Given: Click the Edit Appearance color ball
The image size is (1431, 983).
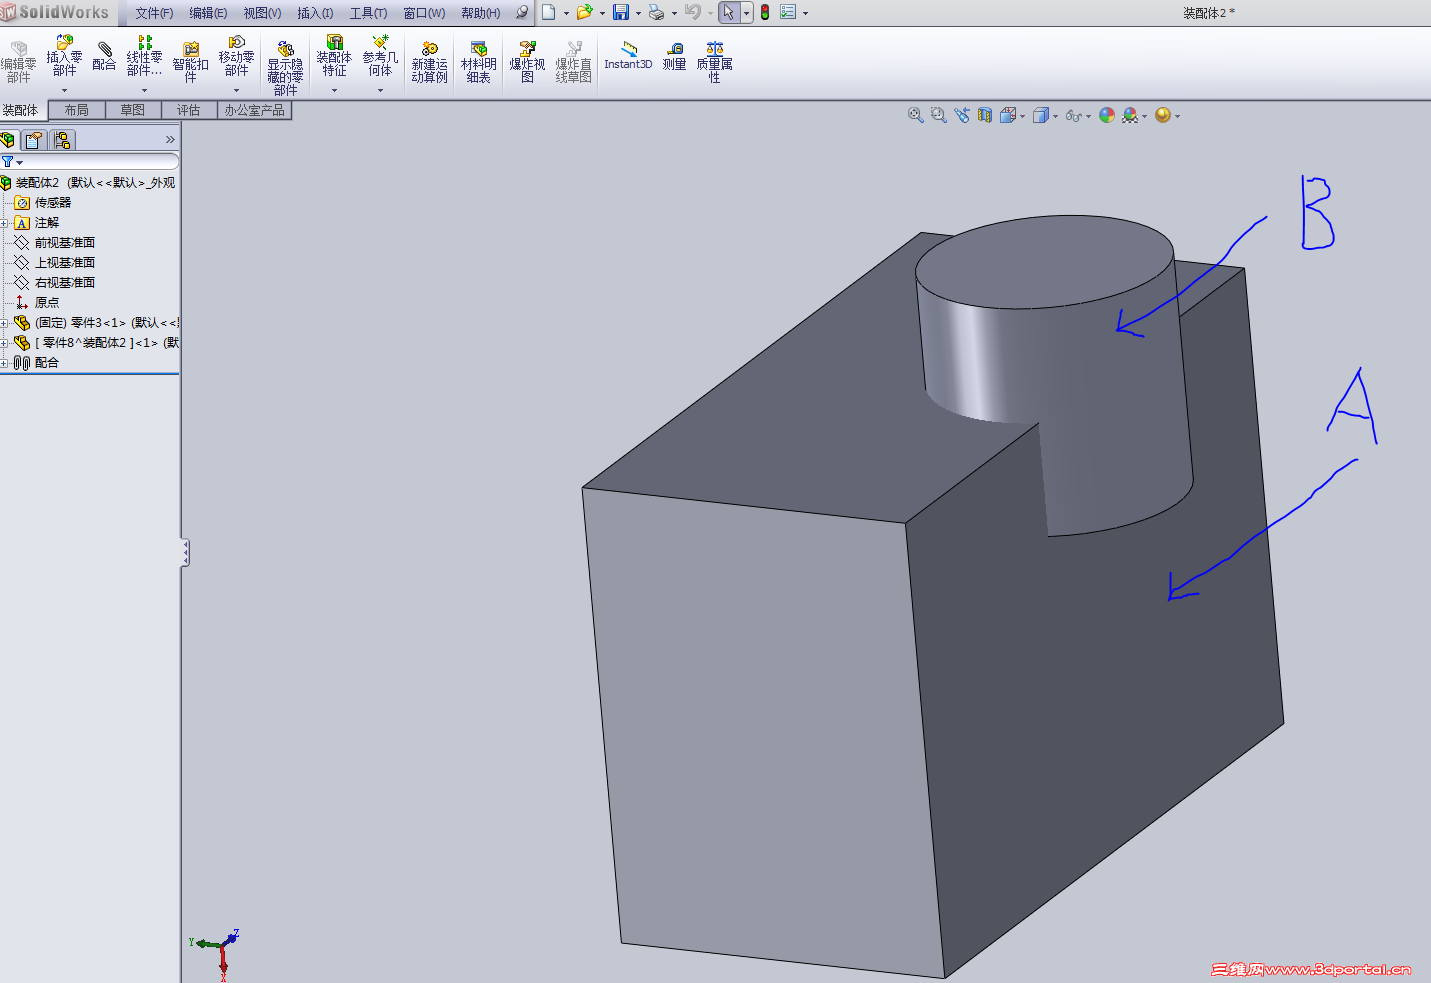Looking at the screenshot, I should coord(1107,115).
